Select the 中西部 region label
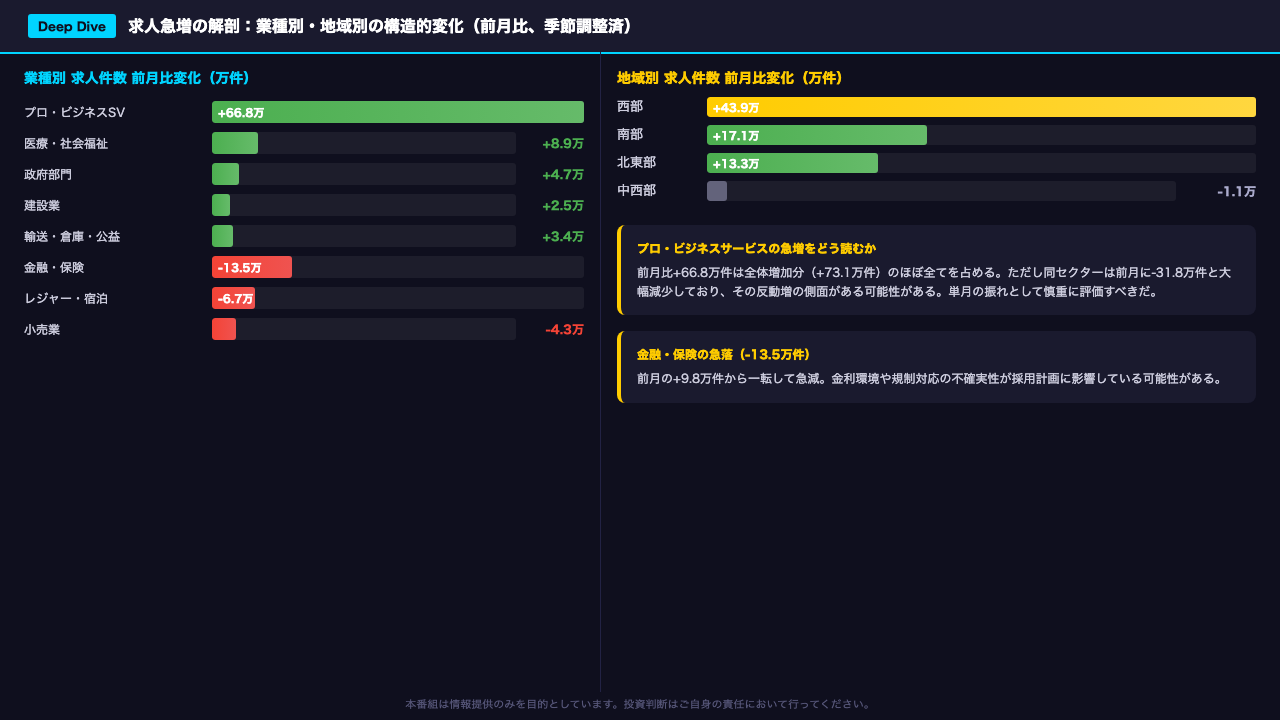The image size is (1280, 720). click(x=637, y=190)
